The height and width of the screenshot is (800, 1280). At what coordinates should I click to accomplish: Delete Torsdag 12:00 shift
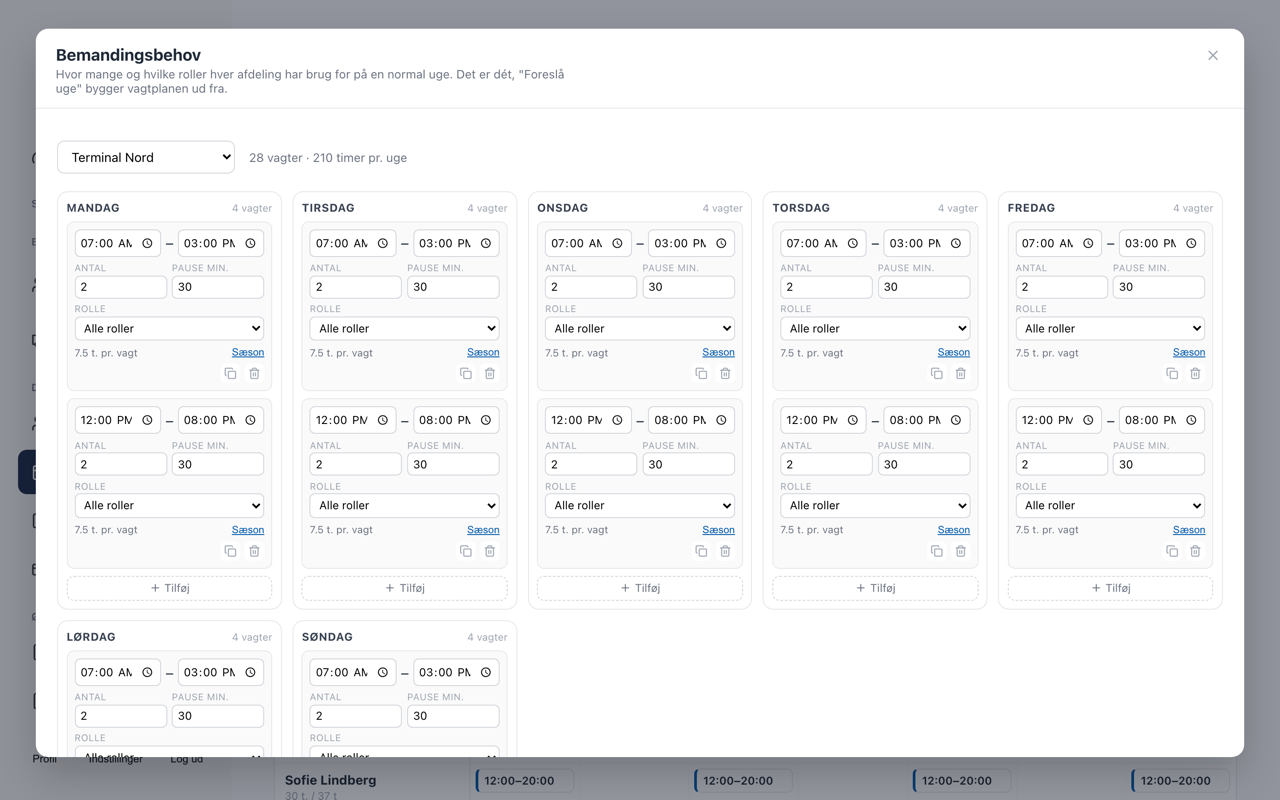coord(960,551)
